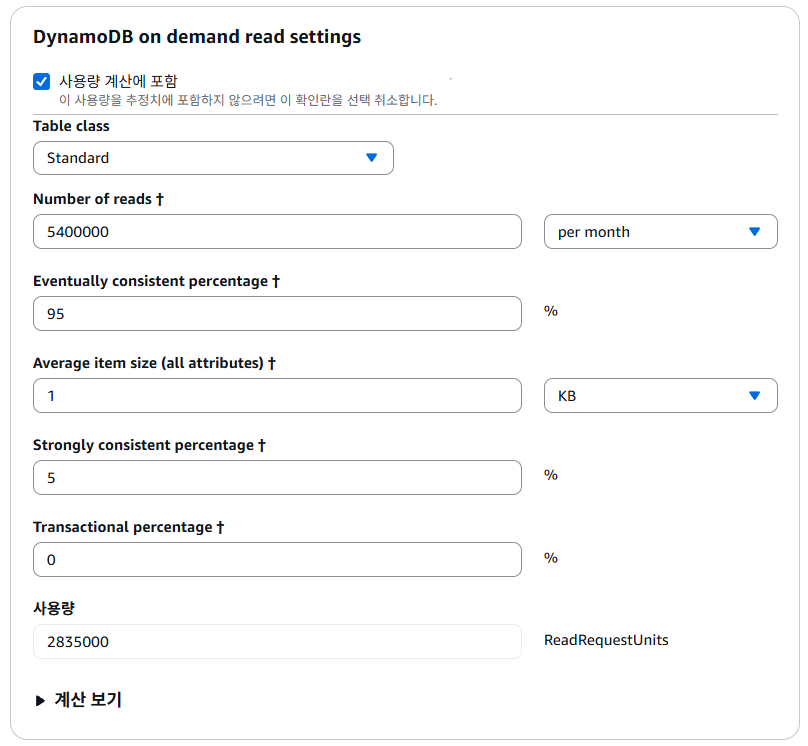Open the KB size unit dropdown

point(661,396)
